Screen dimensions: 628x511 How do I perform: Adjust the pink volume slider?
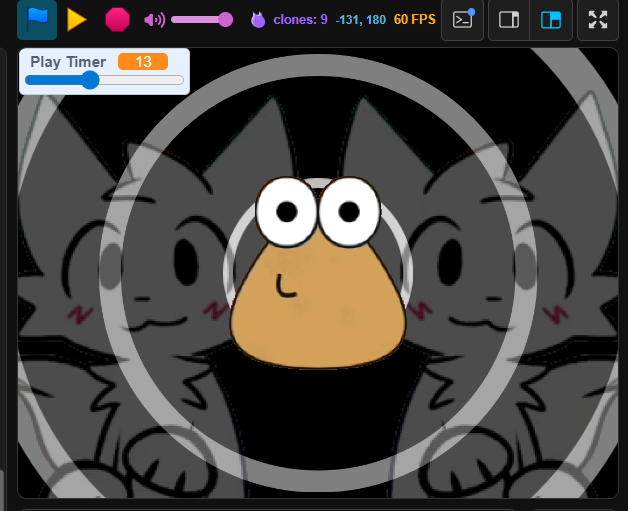coord(202,20)
